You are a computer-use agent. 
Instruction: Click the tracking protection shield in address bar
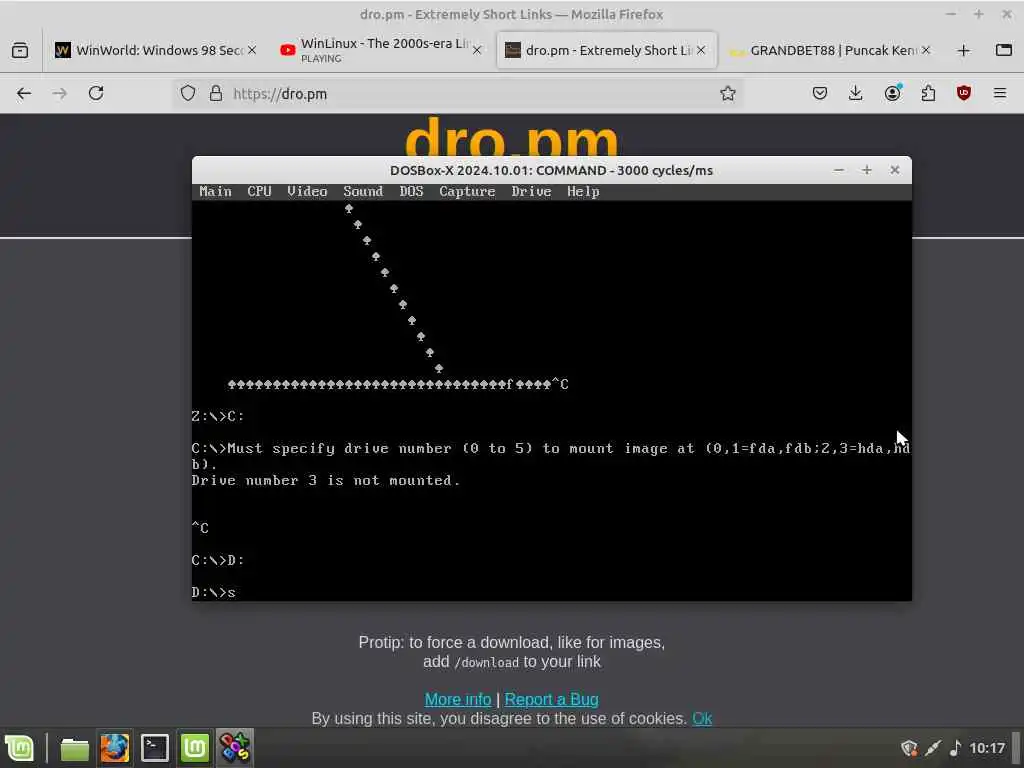pyautogui.click(x=188, y=93)
